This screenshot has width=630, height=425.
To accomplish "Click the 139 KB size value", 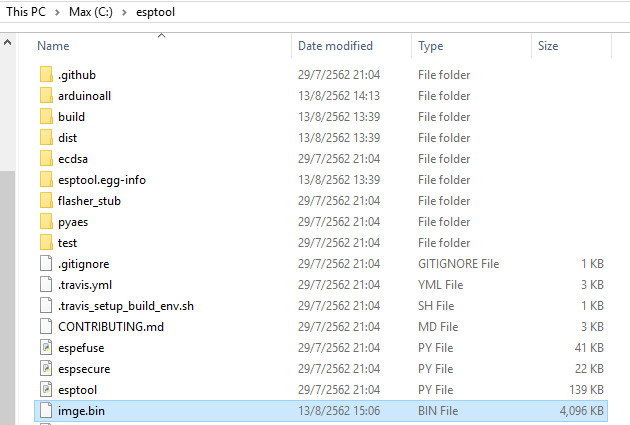I will (586, 390).
